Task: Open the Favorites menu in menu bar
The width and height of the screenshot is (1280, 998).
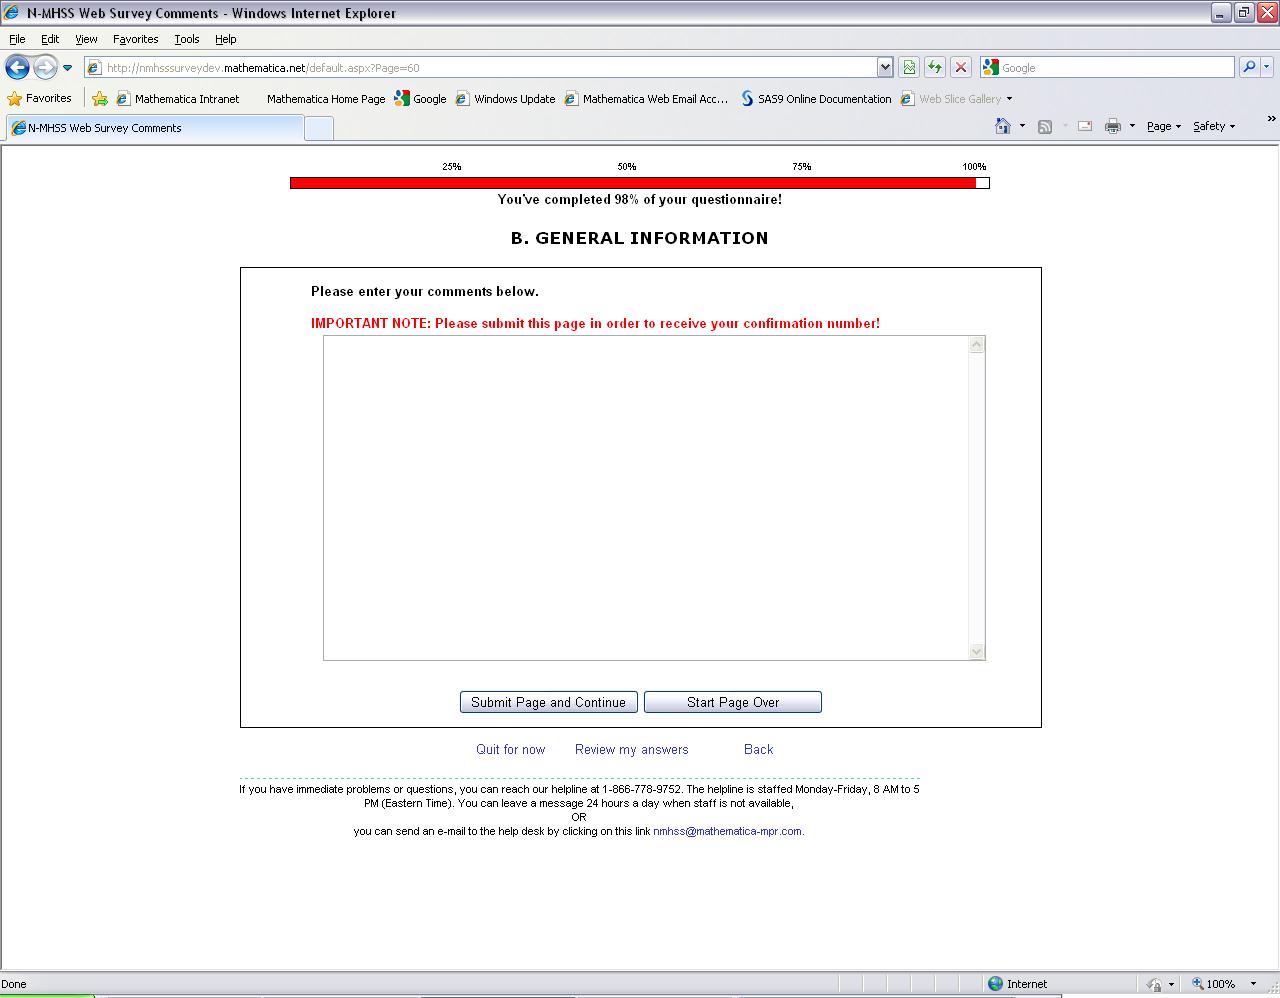Action: [x=136, y=39]
